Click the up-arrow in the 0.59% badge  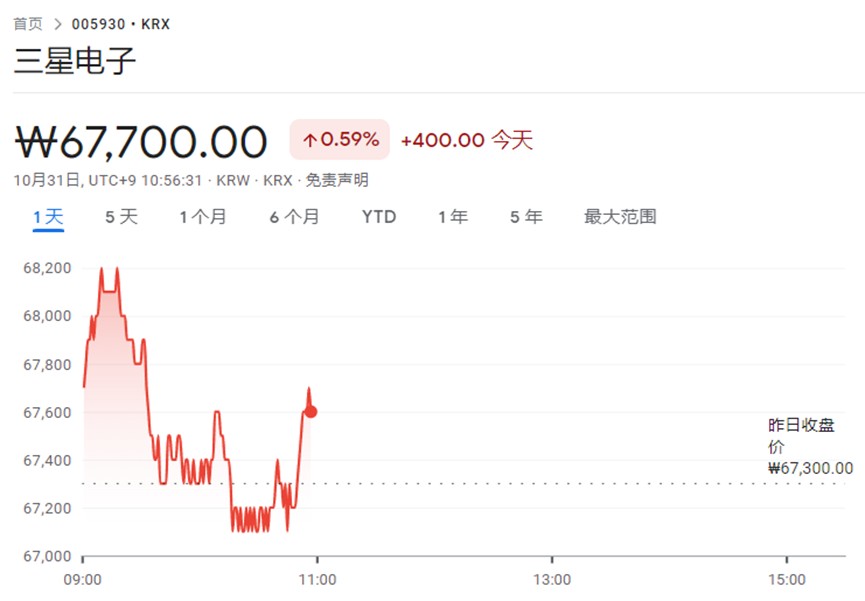(x=310, y=140)
